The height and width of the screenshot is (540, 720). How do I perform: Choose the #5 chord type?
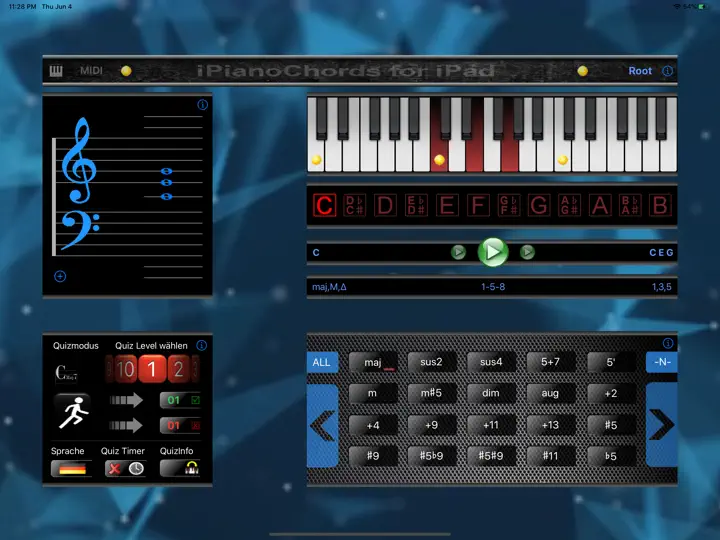pyautogui.click(x=611, y=425)
